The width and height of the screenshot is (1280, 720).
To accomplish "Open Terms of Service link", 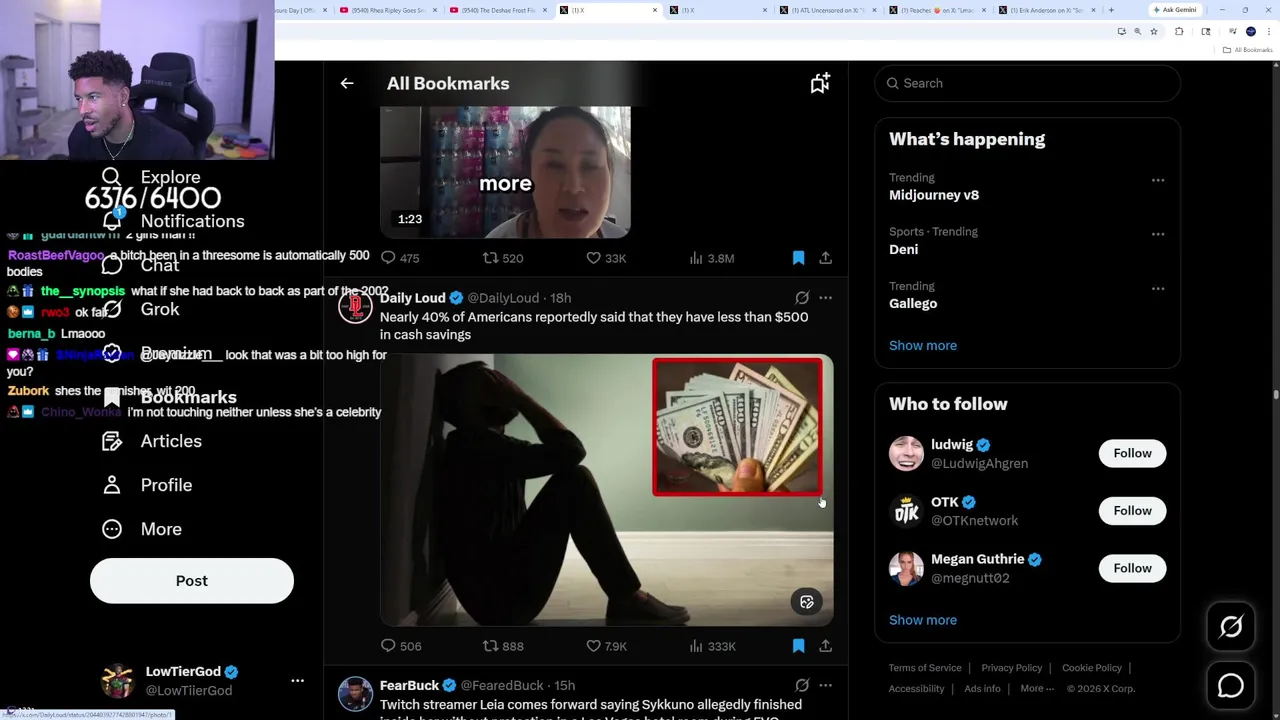I will (x=925, y=668).
